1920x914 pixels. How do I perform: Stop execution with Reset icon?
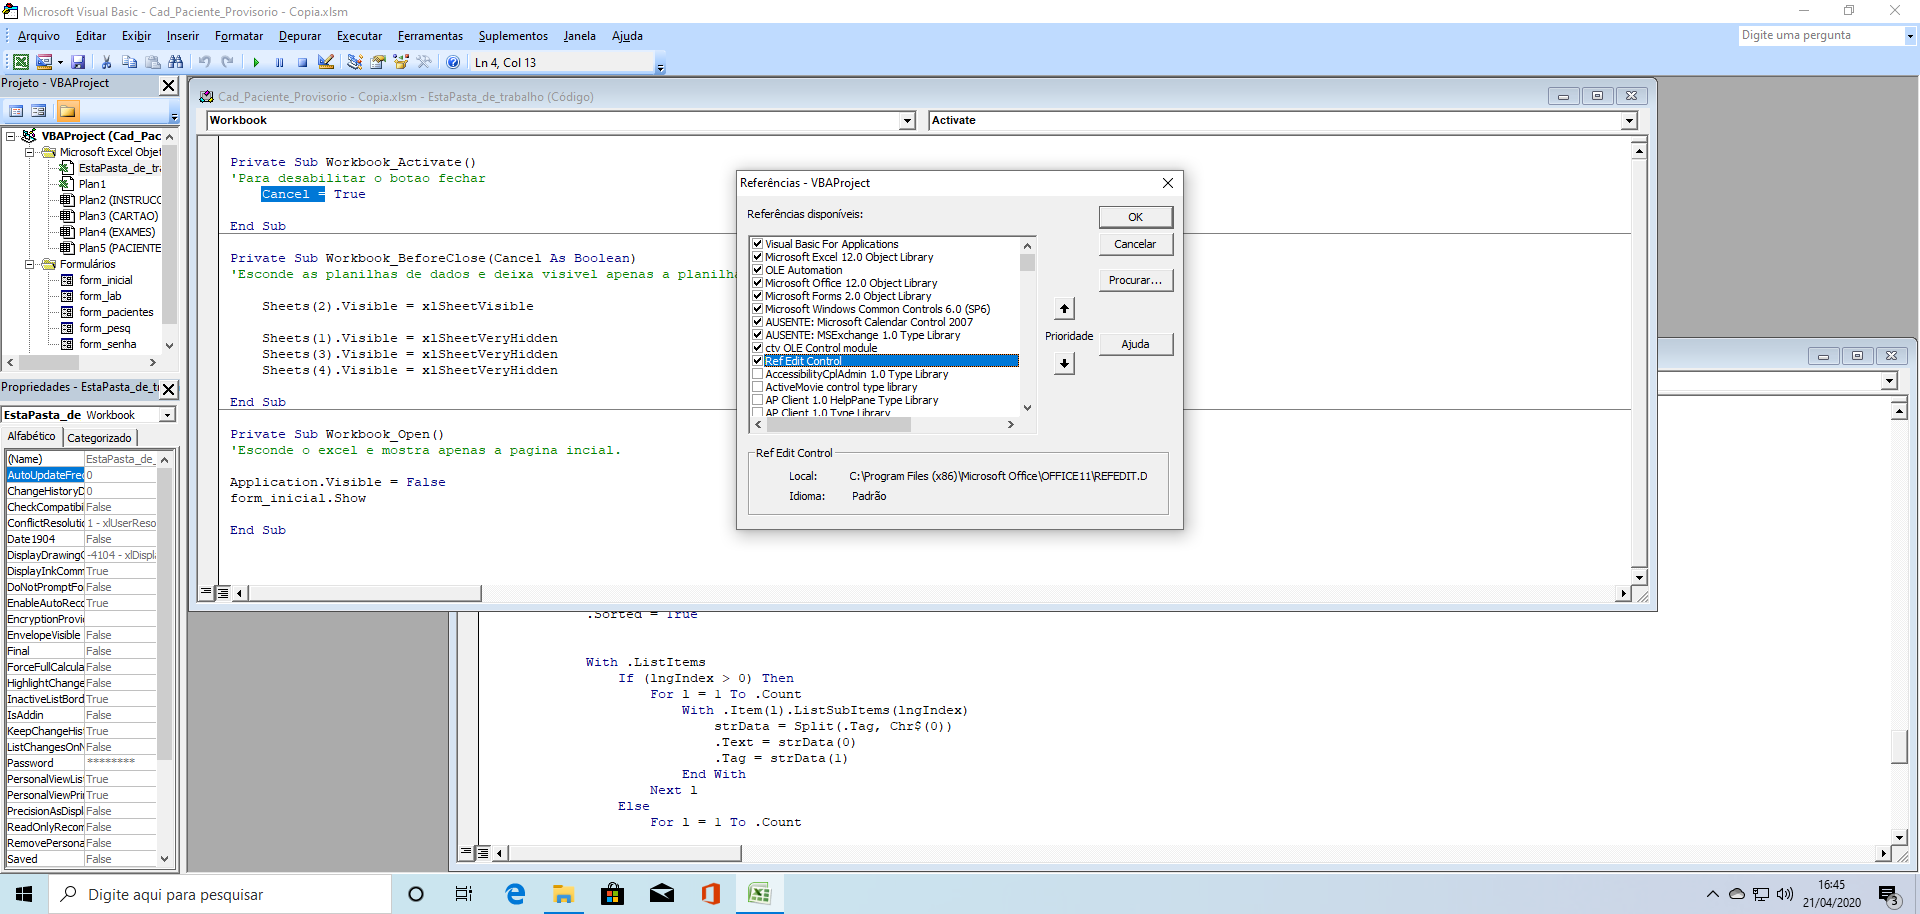[302, 62]
